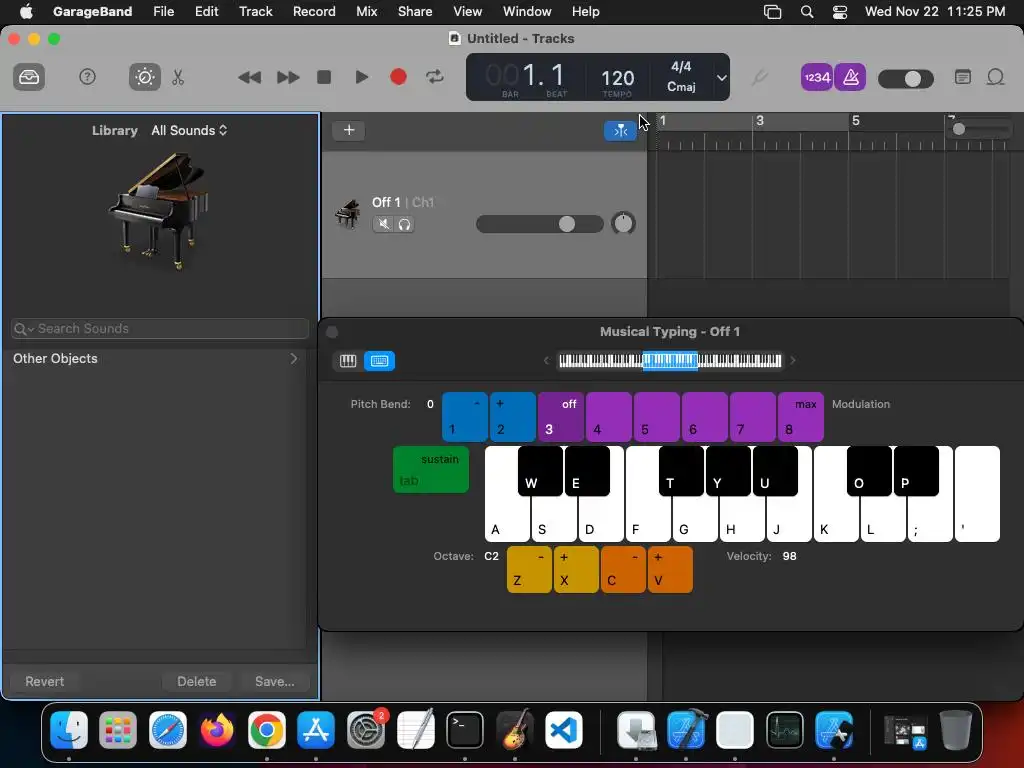Open Finder from the Dock
Viewport: 1024px width, 768px height.
pos(69,730)
